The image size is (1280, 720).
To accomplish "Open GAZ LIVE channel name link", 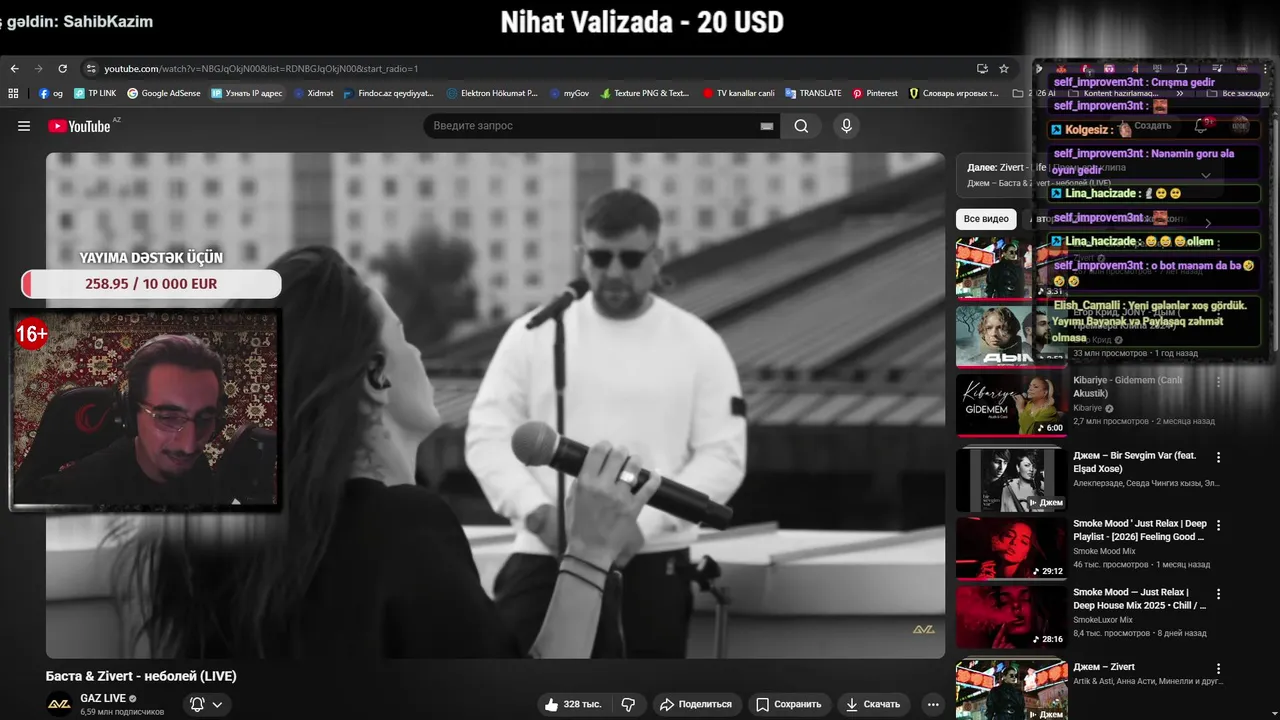I will [x=103, y=698].
